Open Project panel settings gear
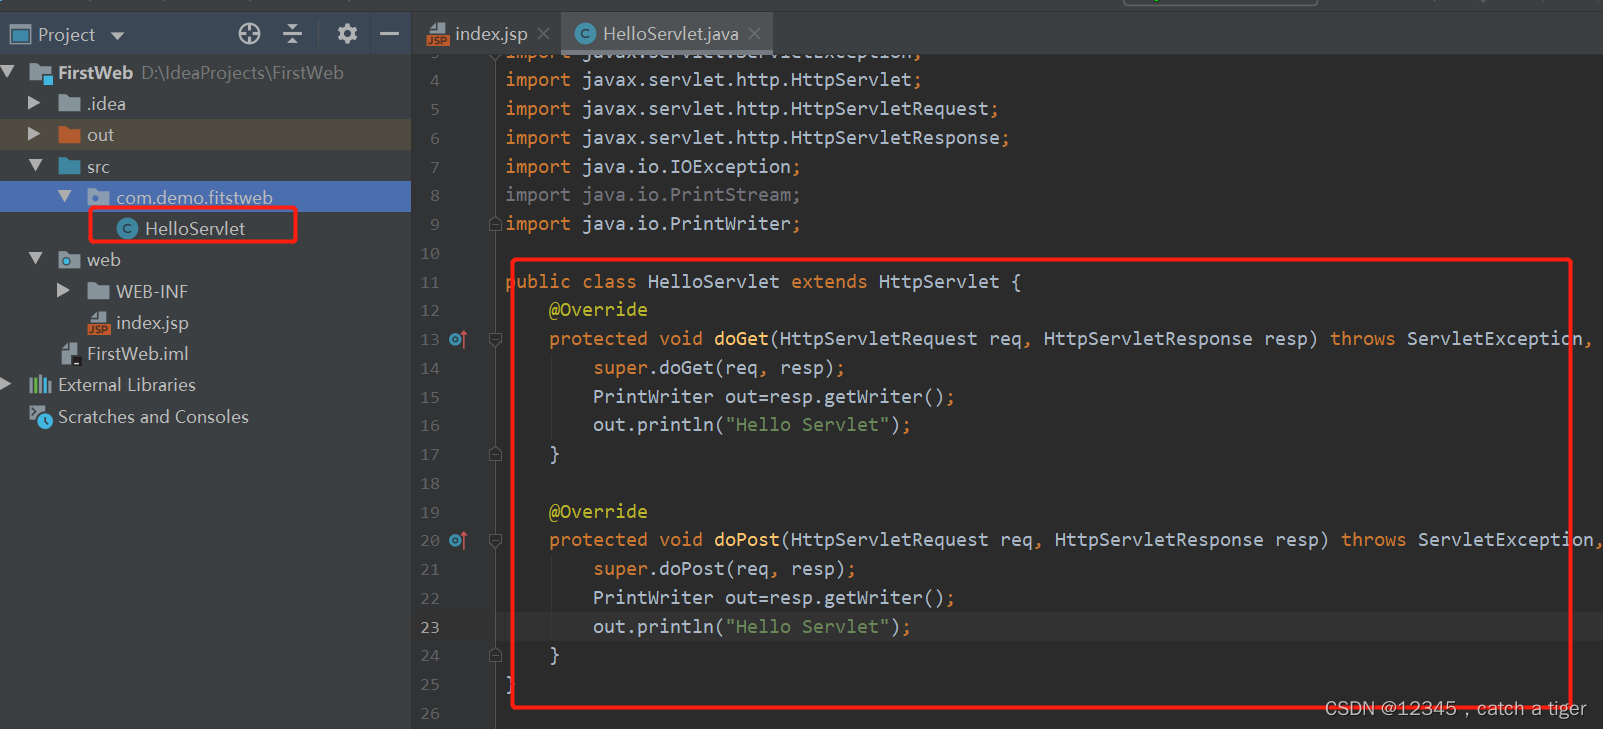Image resolution: width=1603 pixels, height=729 pixels. tap(347, 34)
